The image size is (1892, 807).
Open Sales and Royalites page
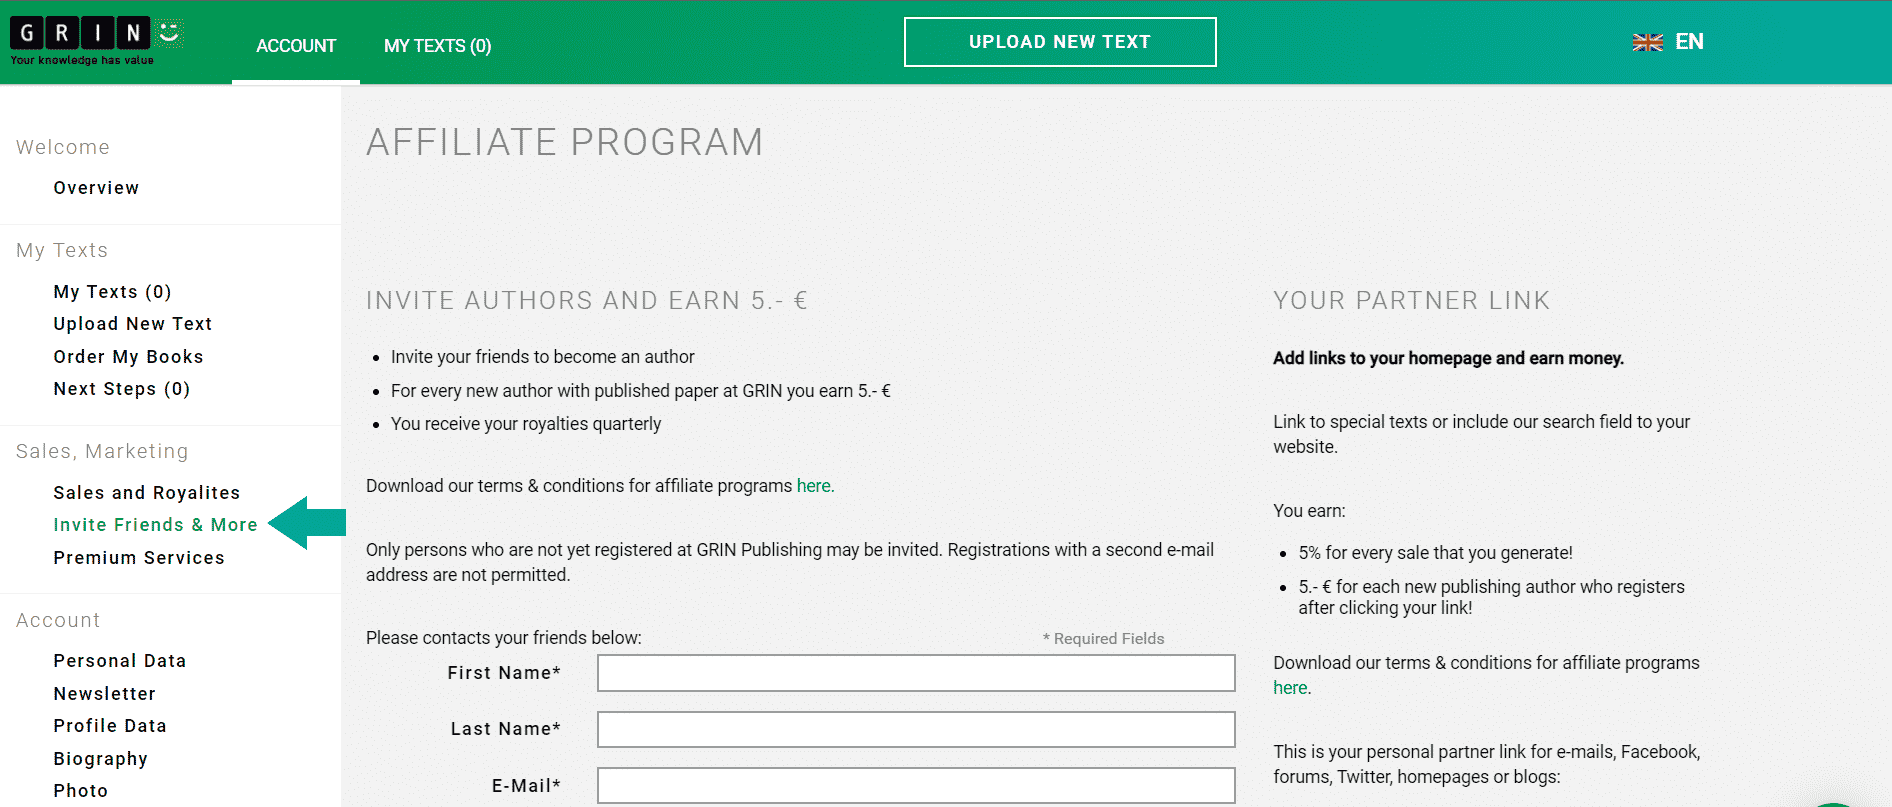point(146,493)
